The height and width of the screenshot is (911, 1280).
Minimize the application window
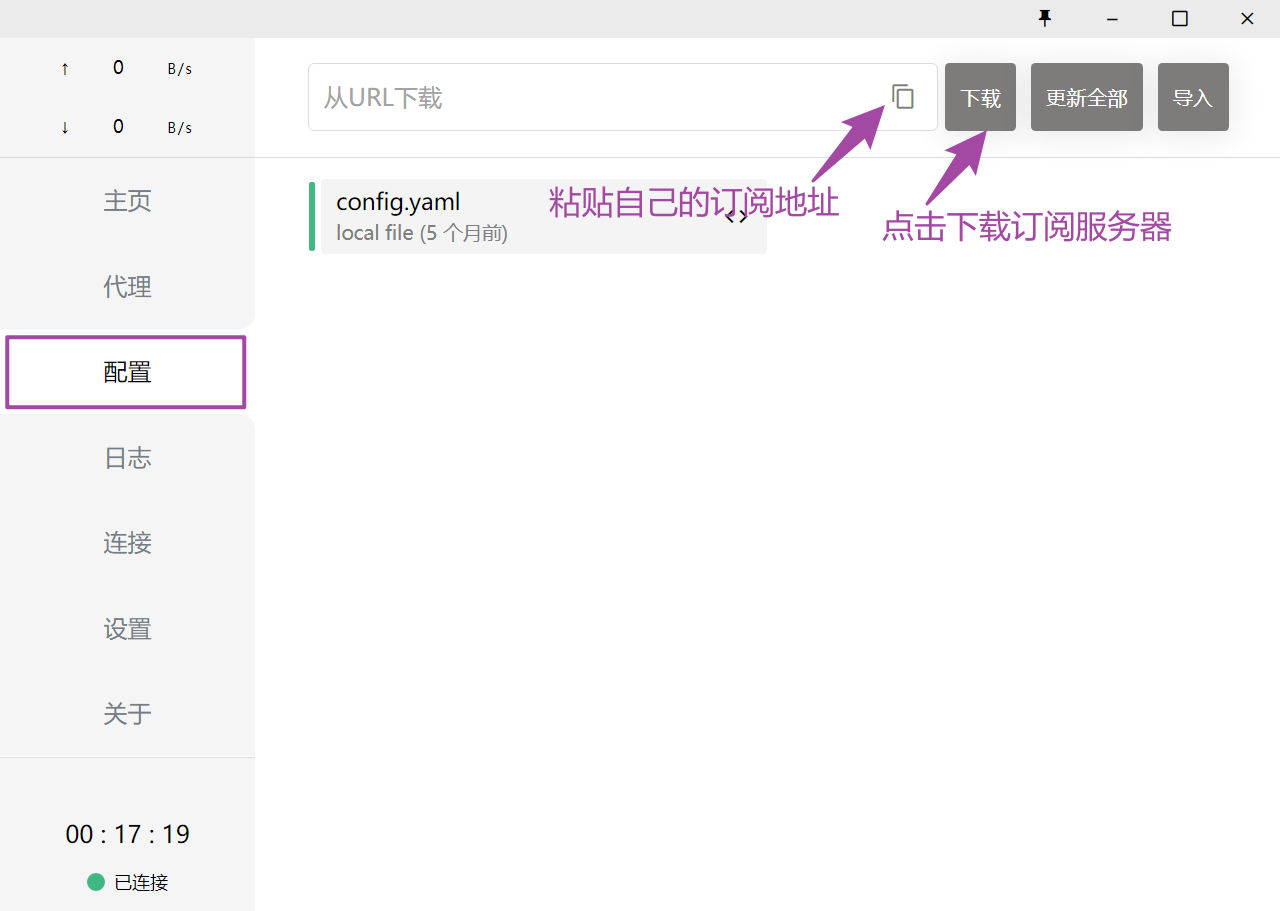point(1112,18)
